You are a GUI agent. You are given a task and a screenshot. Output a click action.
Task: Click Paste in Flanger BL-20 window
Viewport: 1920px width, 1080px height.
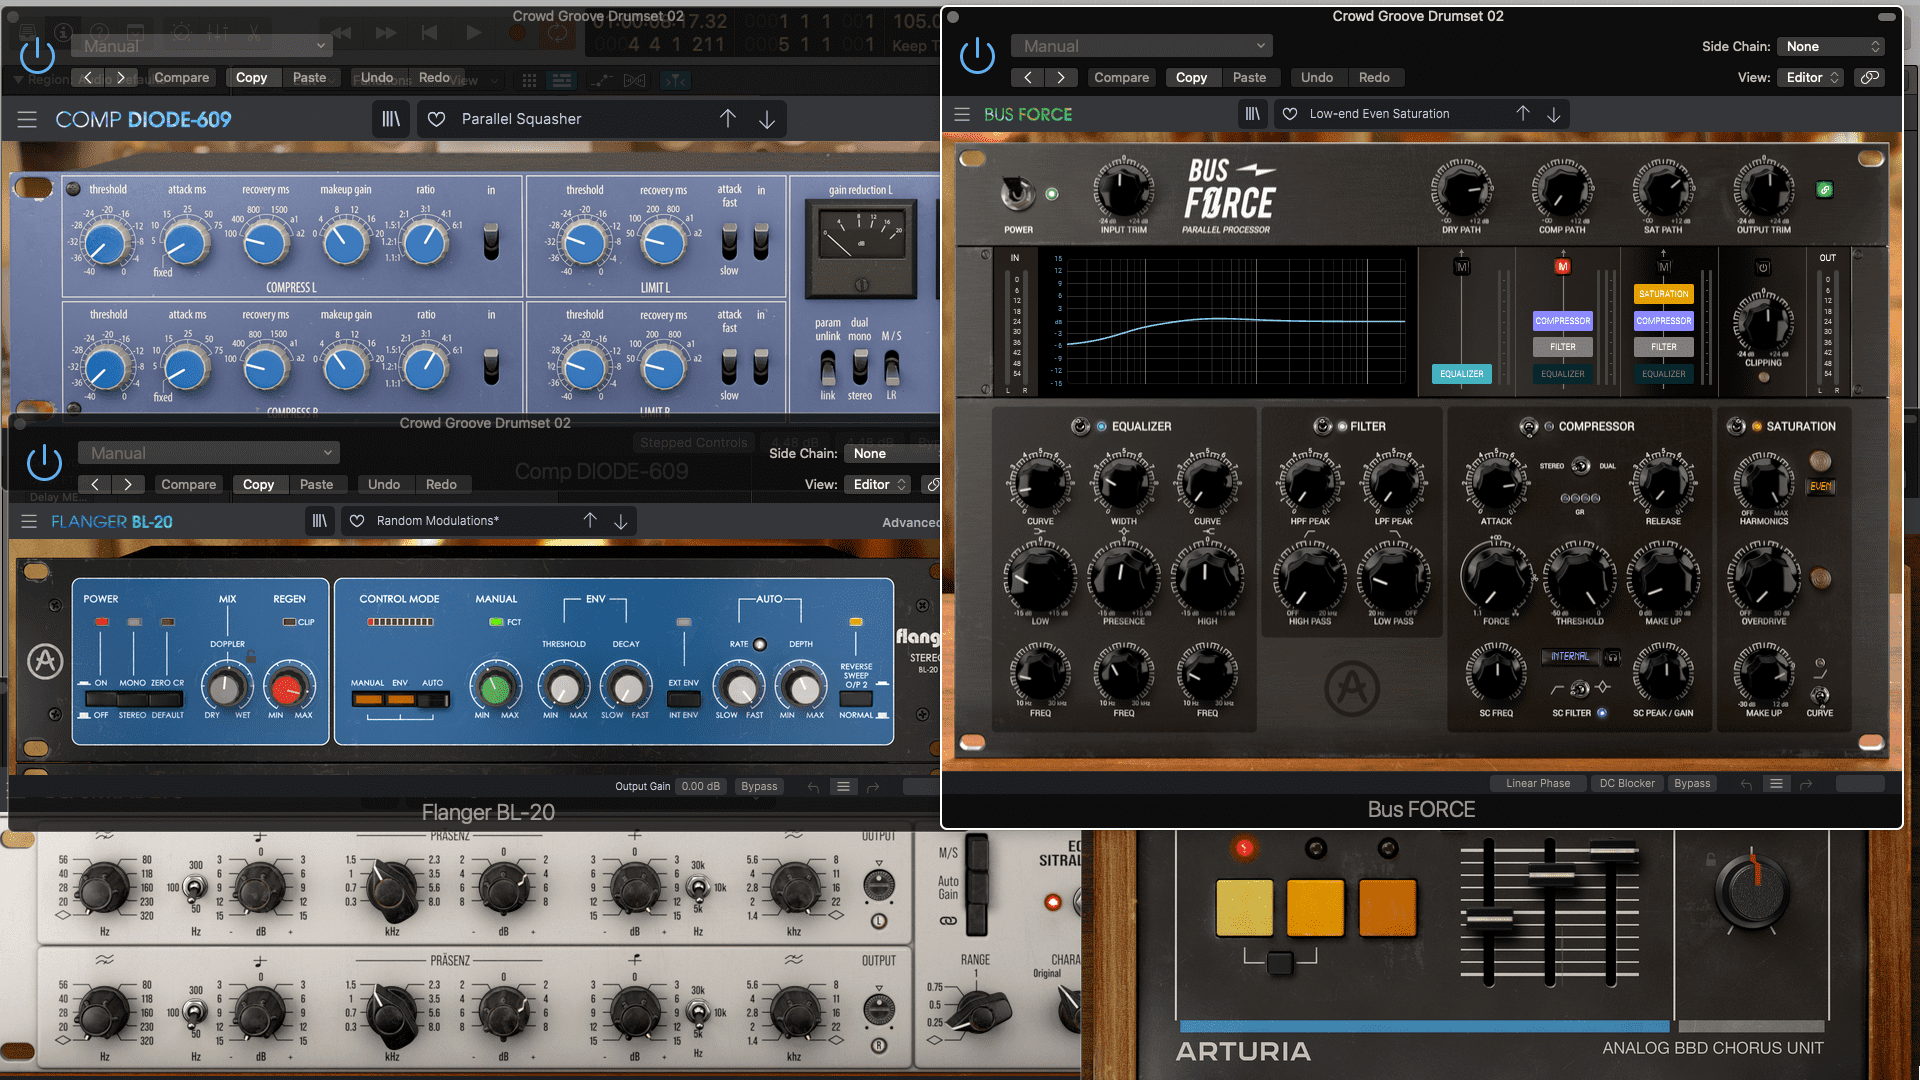(316, 484)
